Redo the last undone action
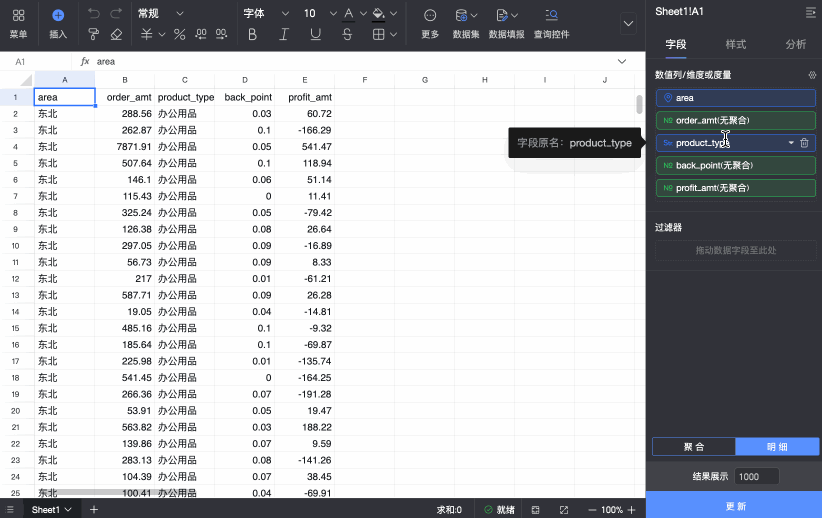822x518 pixels. 116,13
